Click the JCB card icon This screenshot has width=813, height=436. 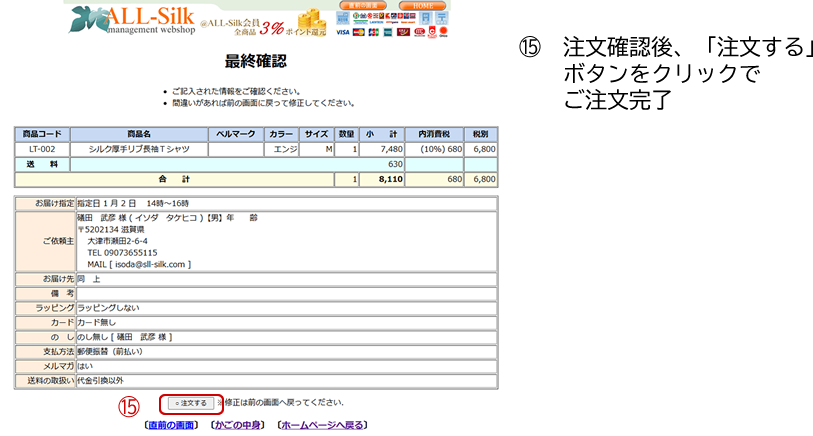[x=373, y=32]
